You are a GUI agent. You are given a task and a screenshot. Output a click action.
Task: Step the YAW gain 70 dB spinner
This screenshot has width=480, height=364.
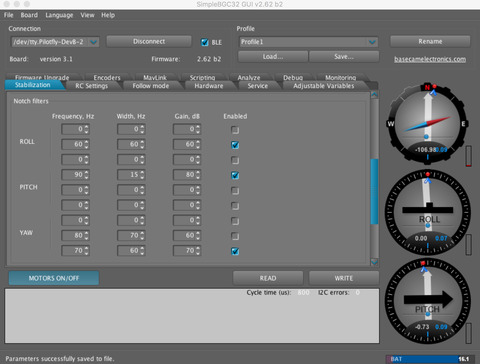click(198, 250)
